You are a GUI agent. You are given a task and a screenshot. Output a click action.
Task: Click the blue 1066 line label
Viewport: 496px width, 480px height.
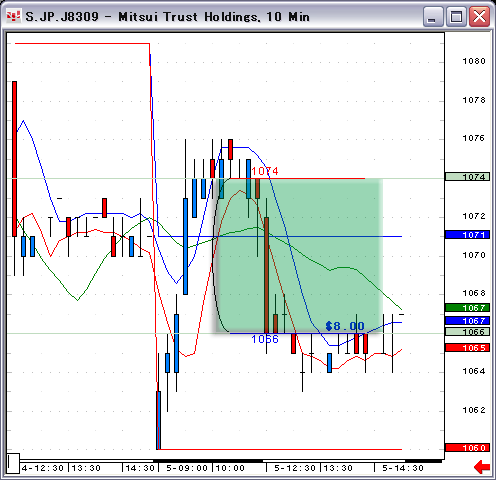click(x=265, y=339)
